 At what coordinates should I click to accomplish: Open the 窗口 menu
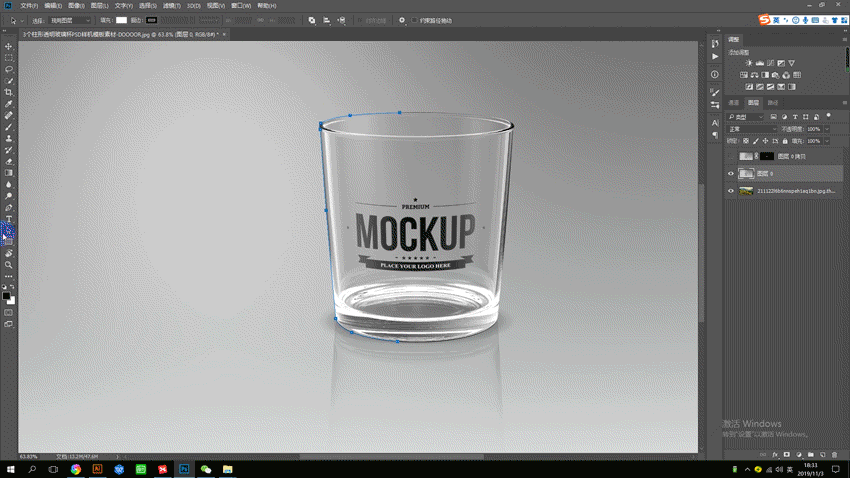(x=241, y=5)
